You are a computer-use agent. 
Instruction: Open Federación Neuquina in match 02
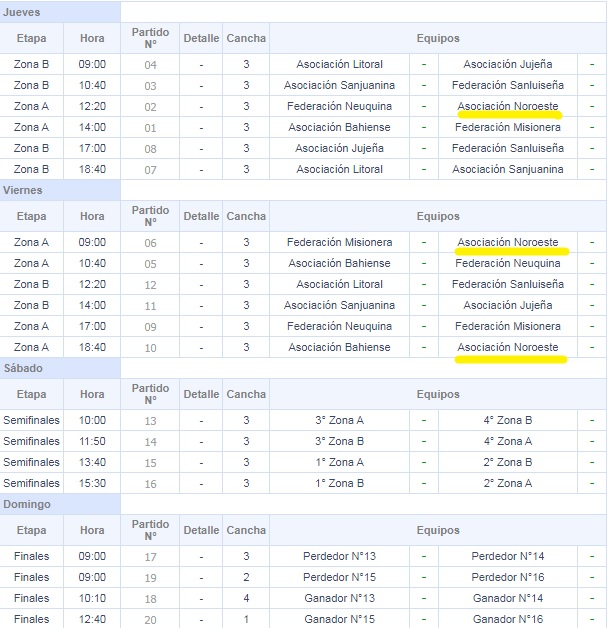[x=339, y=106]
